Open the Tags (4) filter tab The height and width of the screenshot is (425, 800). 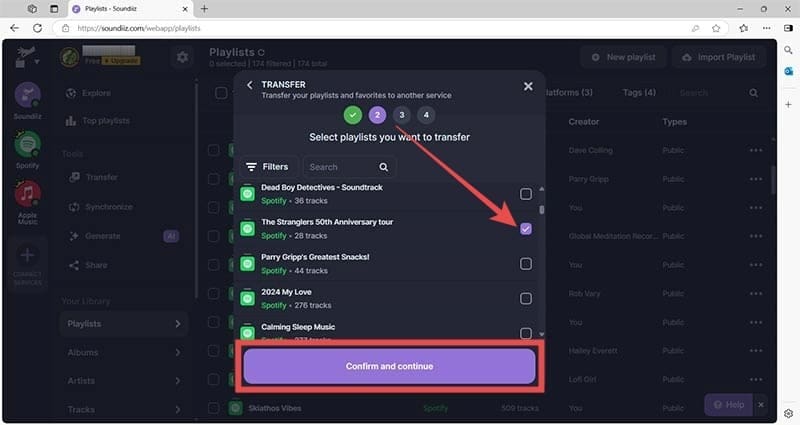[639, 92]
